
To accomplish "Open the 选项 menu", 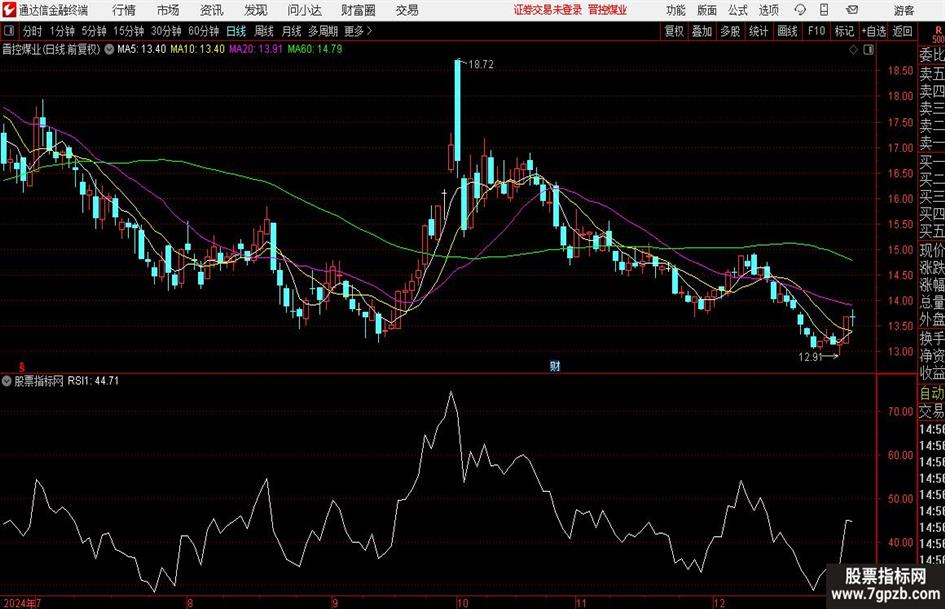I will tap(768, 10).
